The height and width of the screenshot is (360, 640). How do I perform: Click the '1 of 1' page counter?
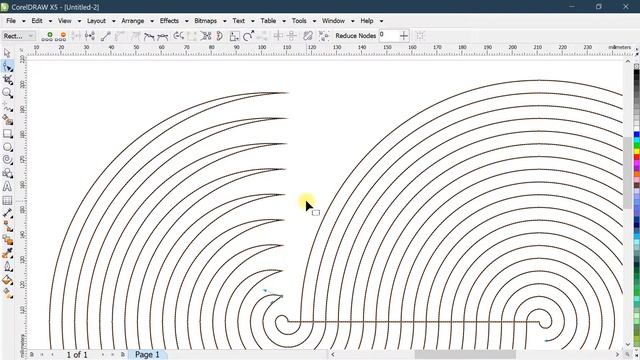77,355
